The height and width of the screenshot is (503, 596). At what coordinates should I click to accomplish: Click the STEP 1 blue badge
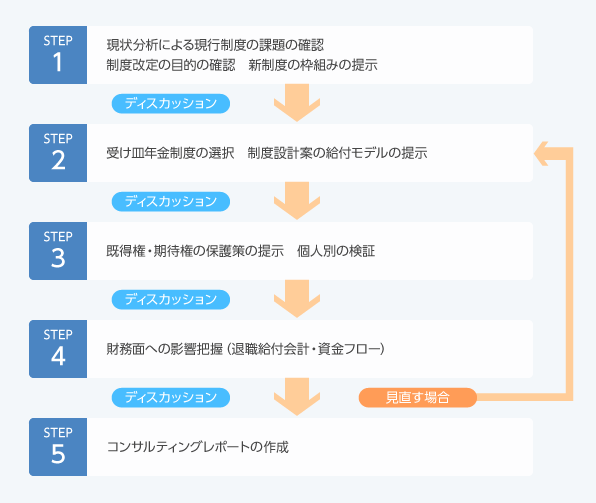click(58, 55)
